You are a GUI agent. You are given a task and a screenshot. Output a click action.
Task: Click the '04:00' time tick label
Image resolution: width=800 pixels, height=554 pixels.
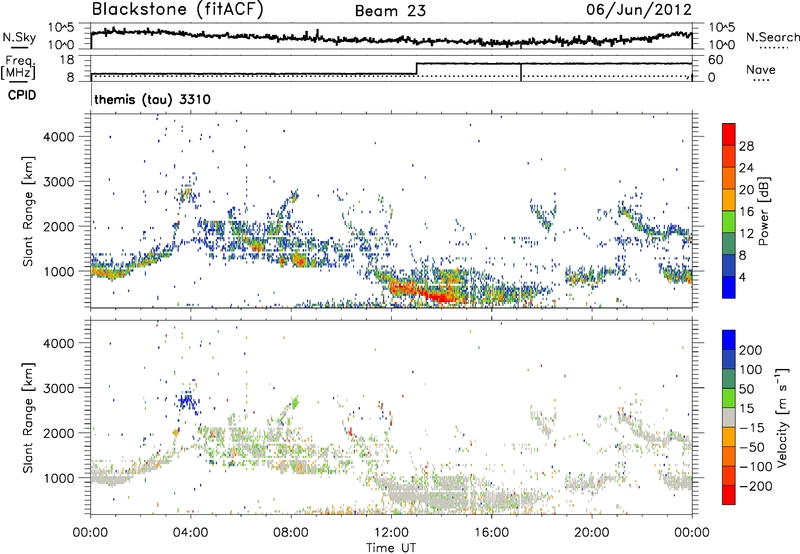coord(191,533)
